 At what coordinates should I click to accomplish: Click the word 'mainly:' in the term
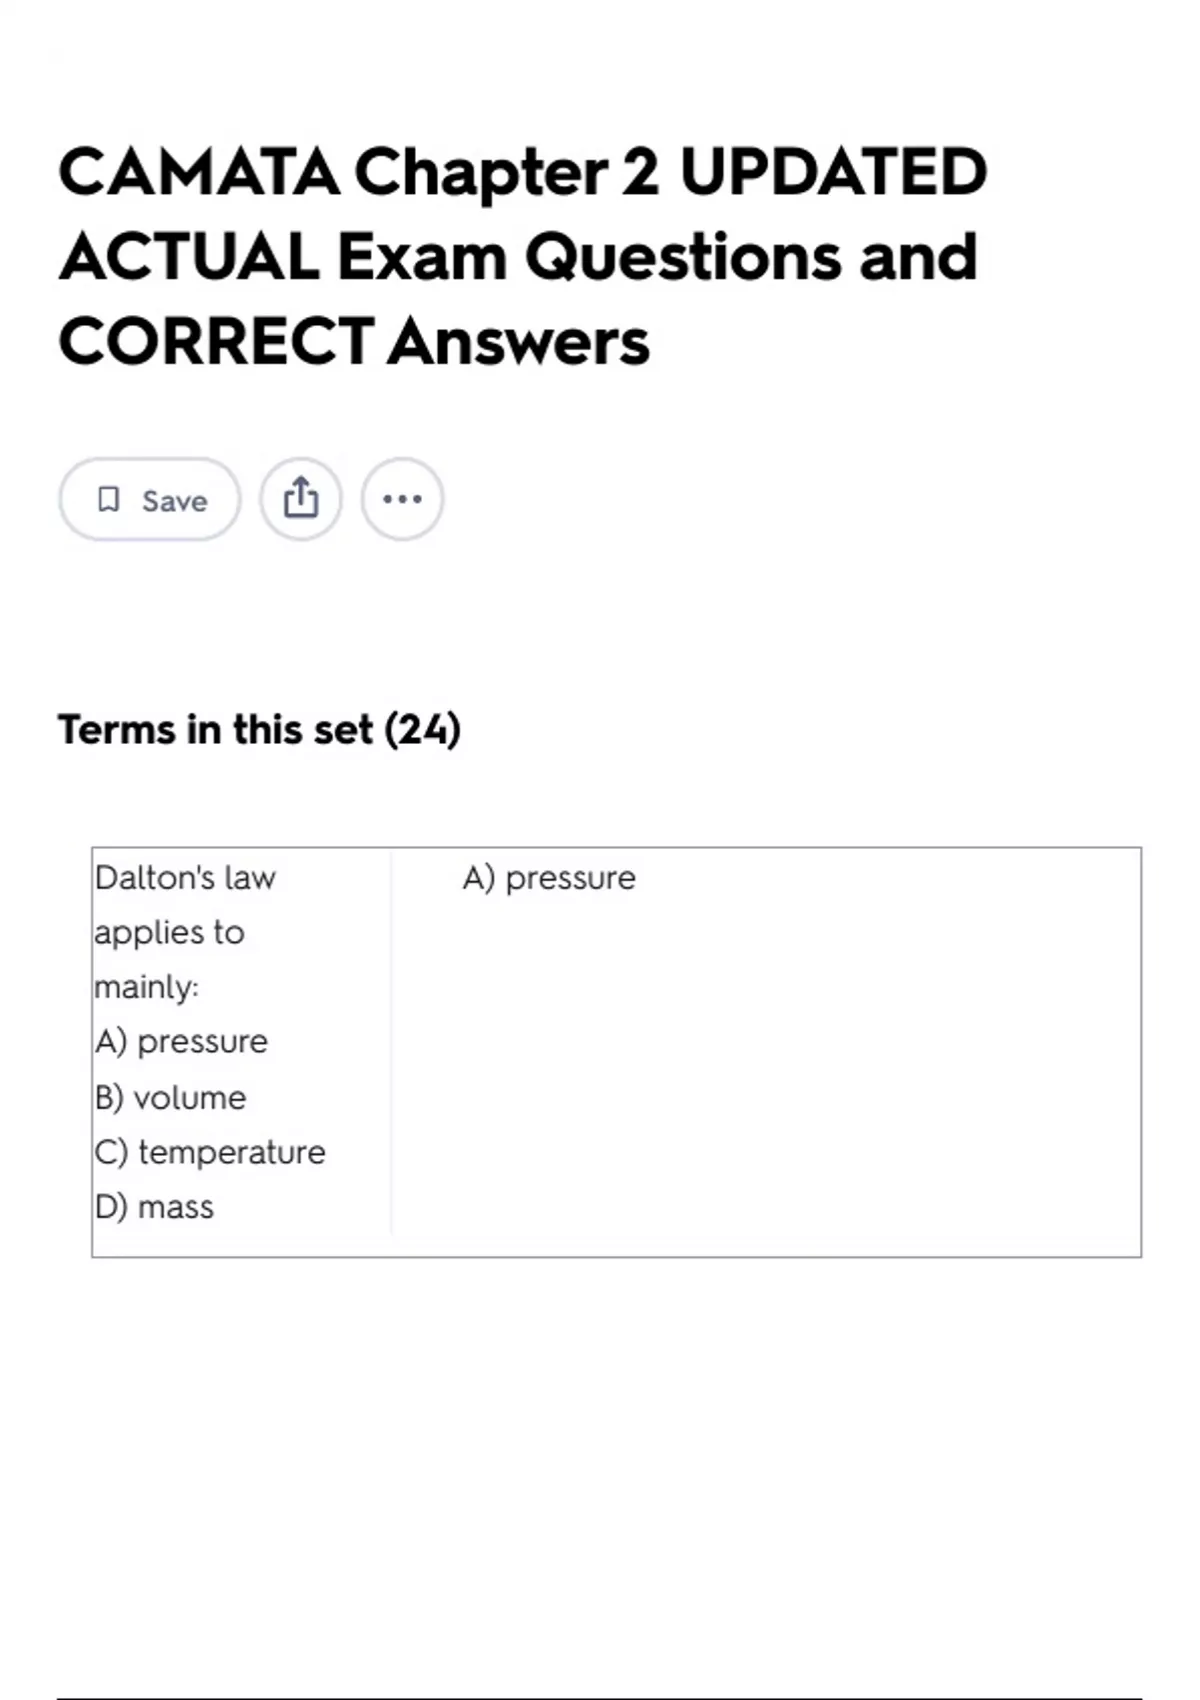(146, 987)
